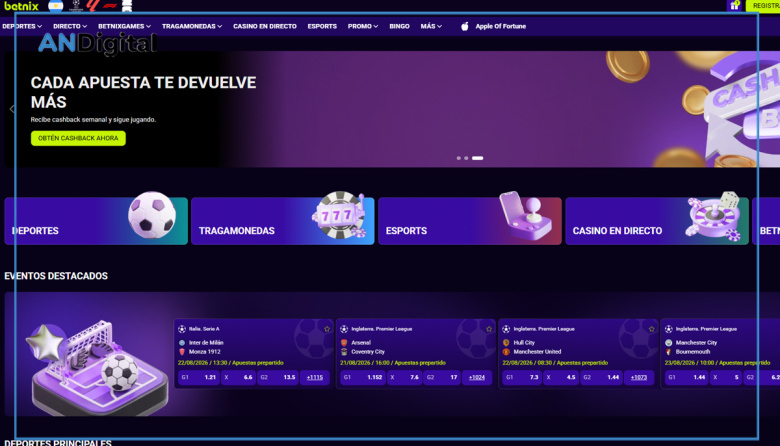The height and width of the screenshot is (446, 780).
Task: Open more markets +1115 for Inter match
Action: click(x=315, y=377)
